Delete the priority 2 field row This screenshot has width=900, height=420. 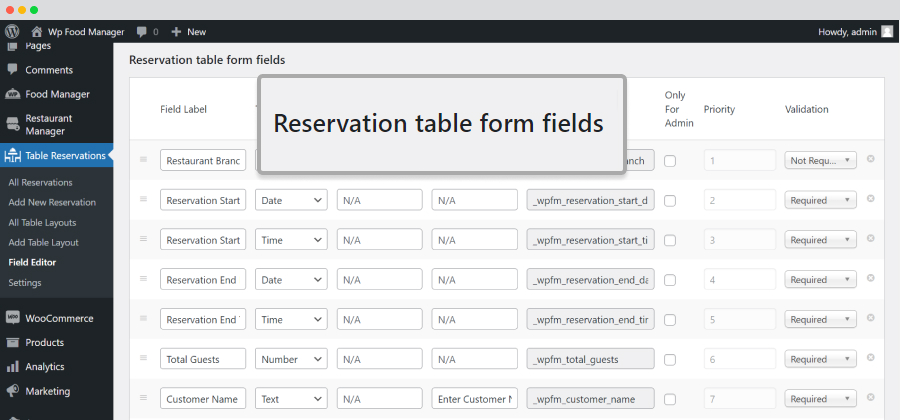(870, 199)
